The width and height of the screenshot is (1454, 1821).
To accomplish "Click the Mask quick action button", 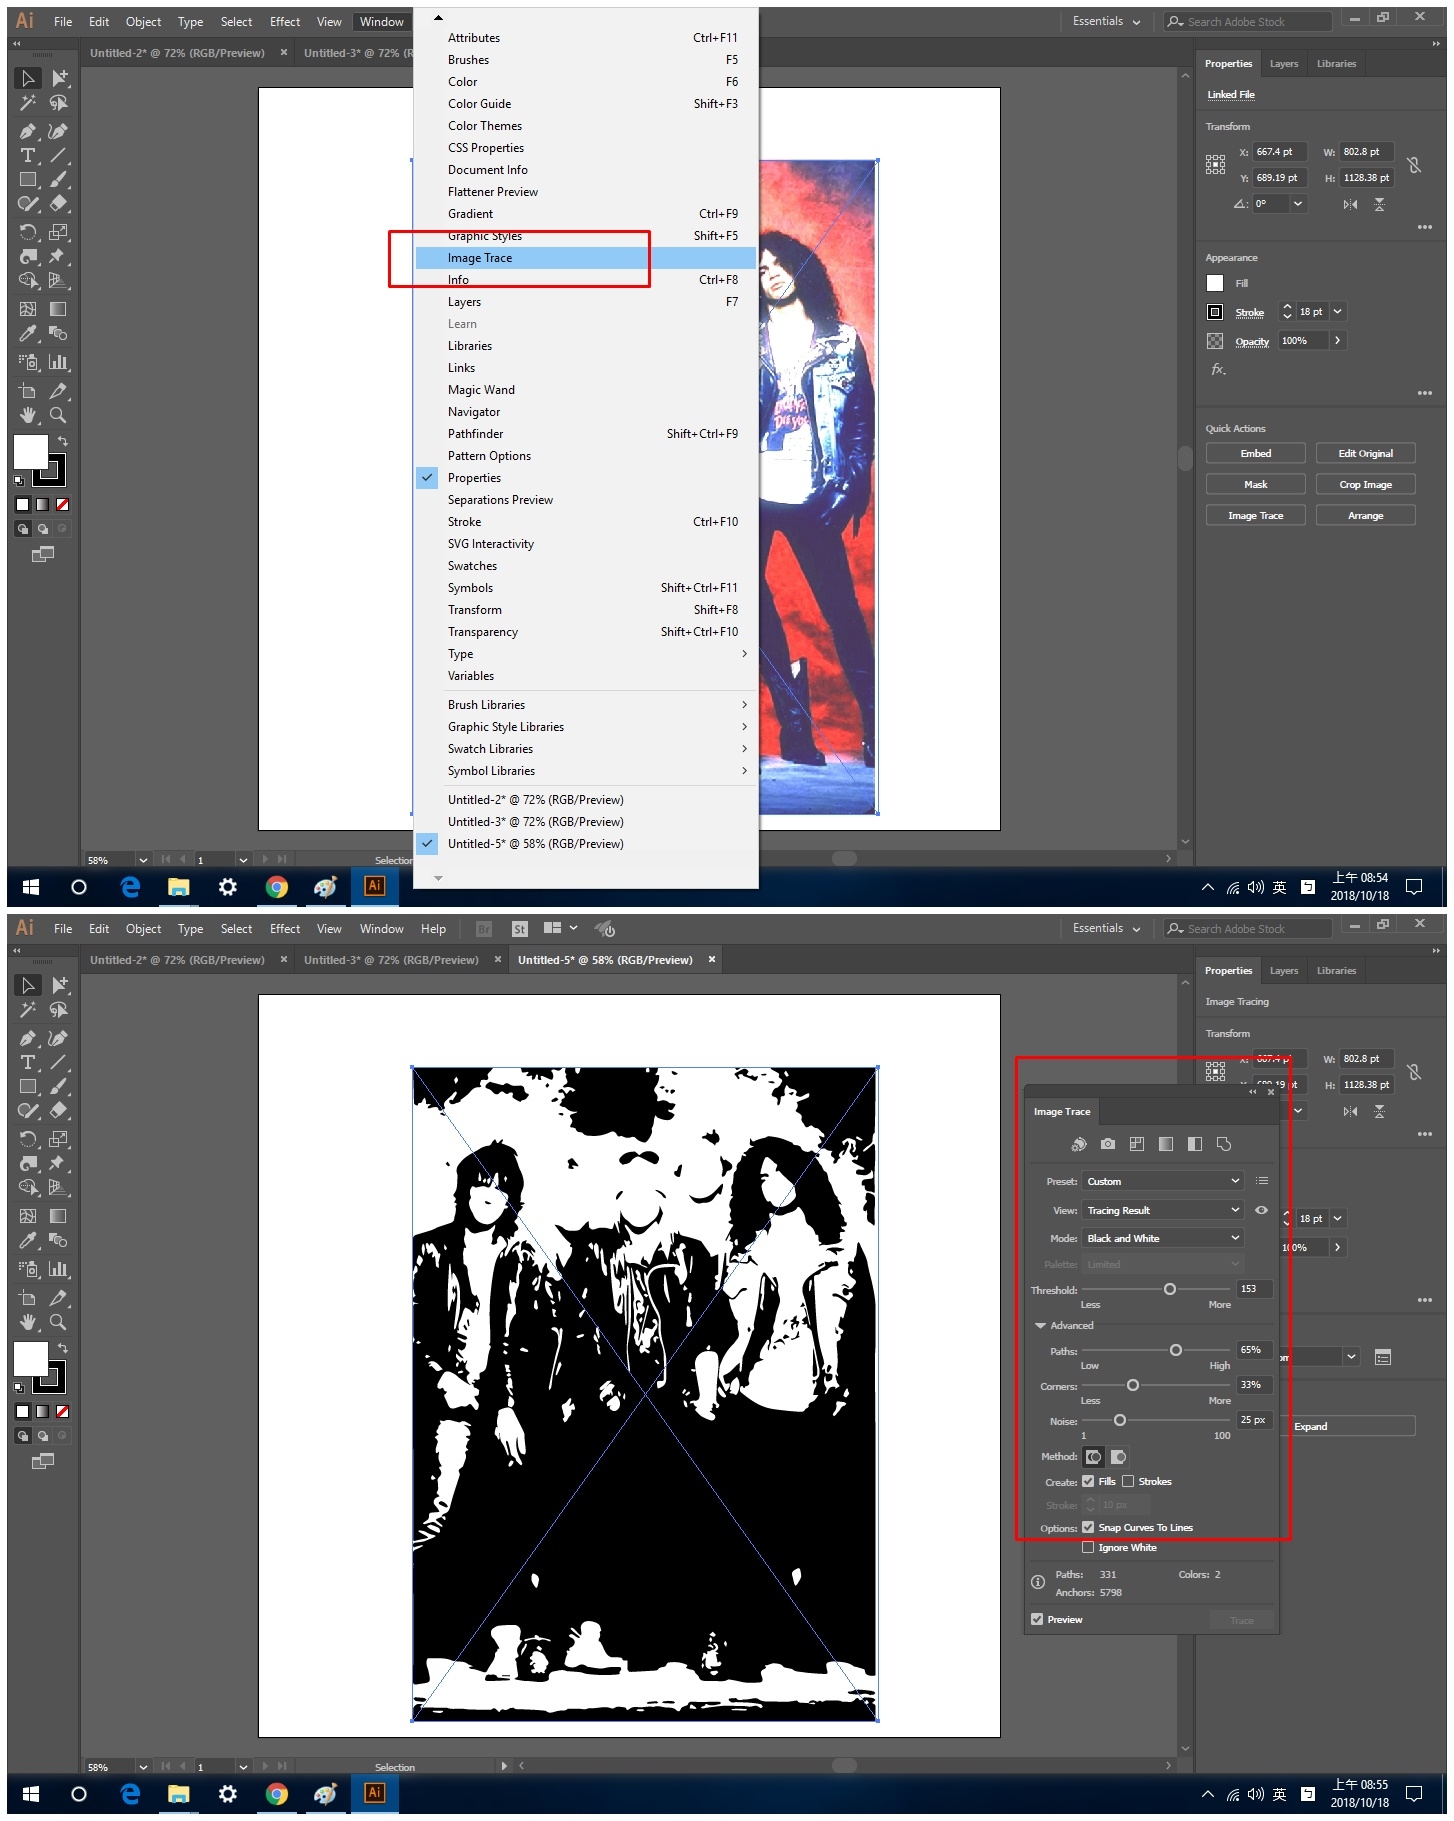I will click(x=1255, y=485).
